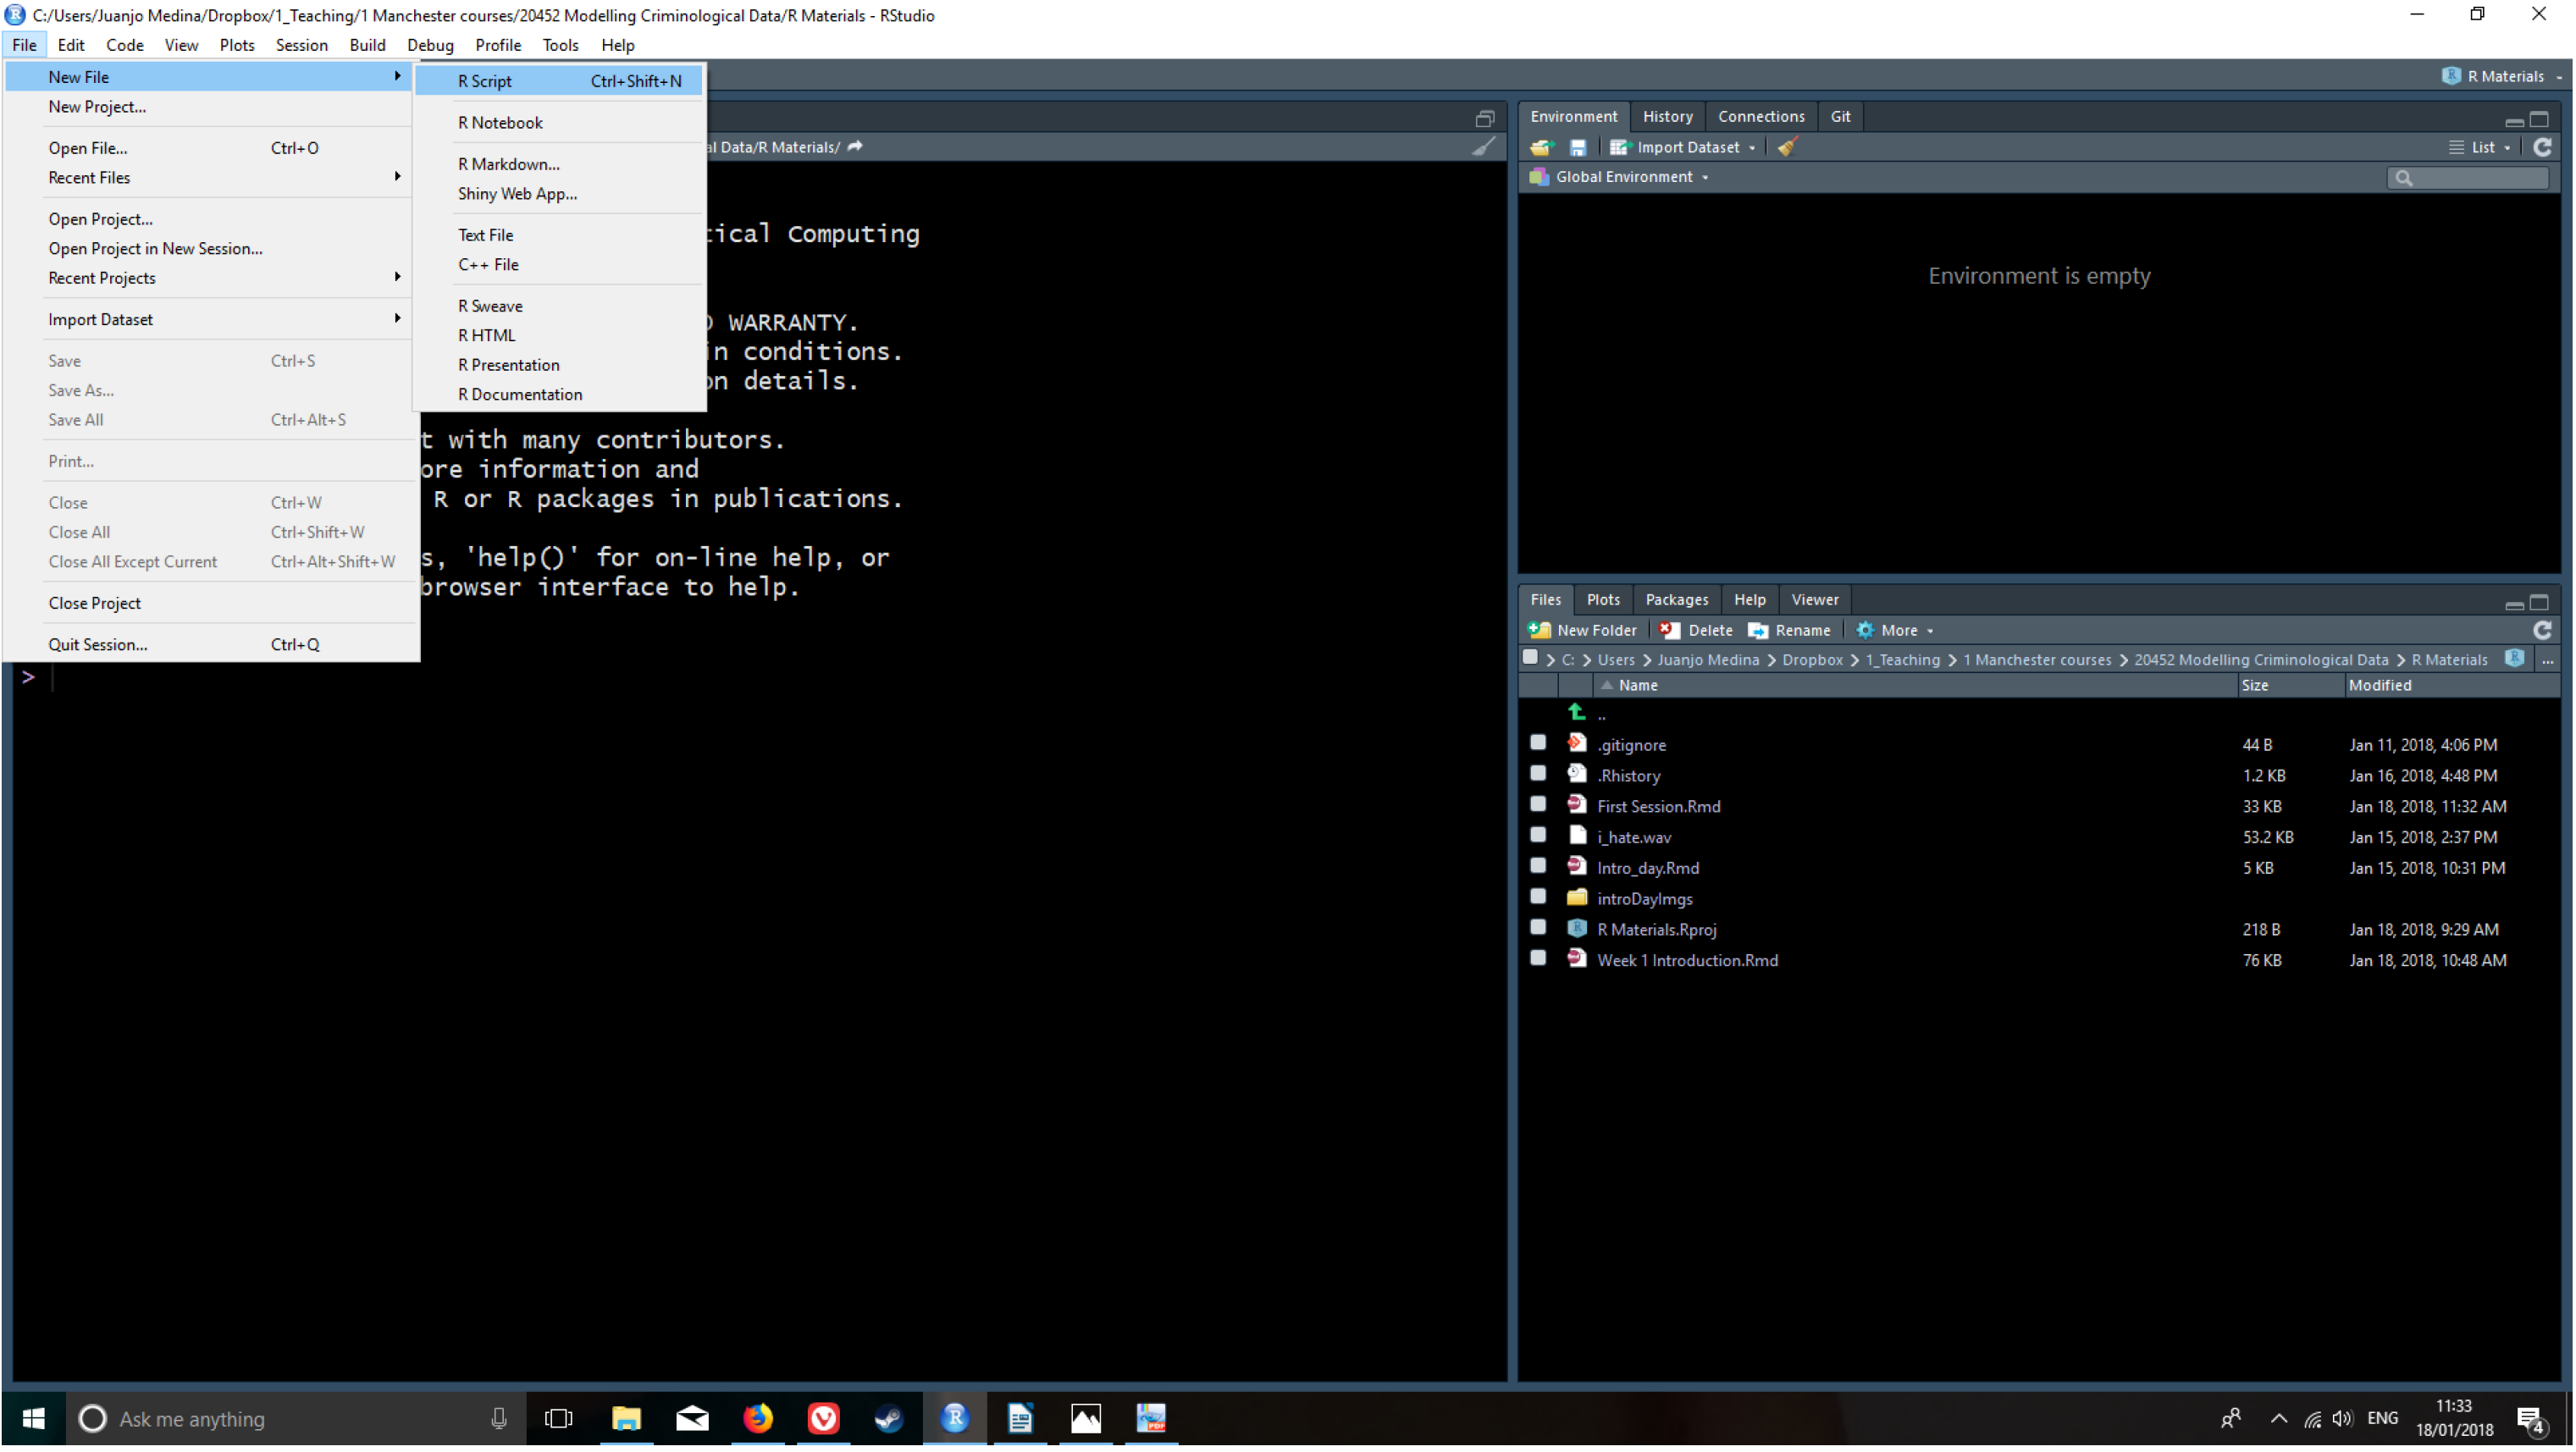Refresh the Environment pane
2576x1452 pixels.
(2542, 147)
